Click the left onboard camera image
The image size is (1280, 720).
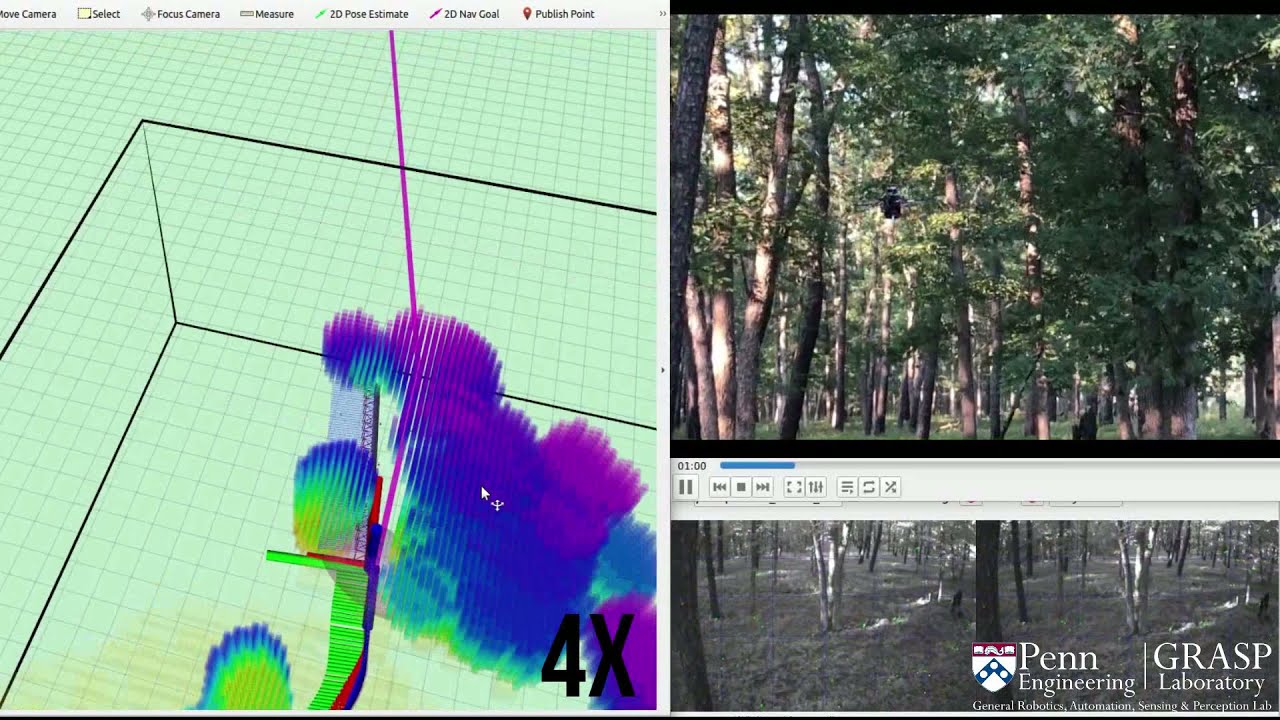click(x=823, y=614)
